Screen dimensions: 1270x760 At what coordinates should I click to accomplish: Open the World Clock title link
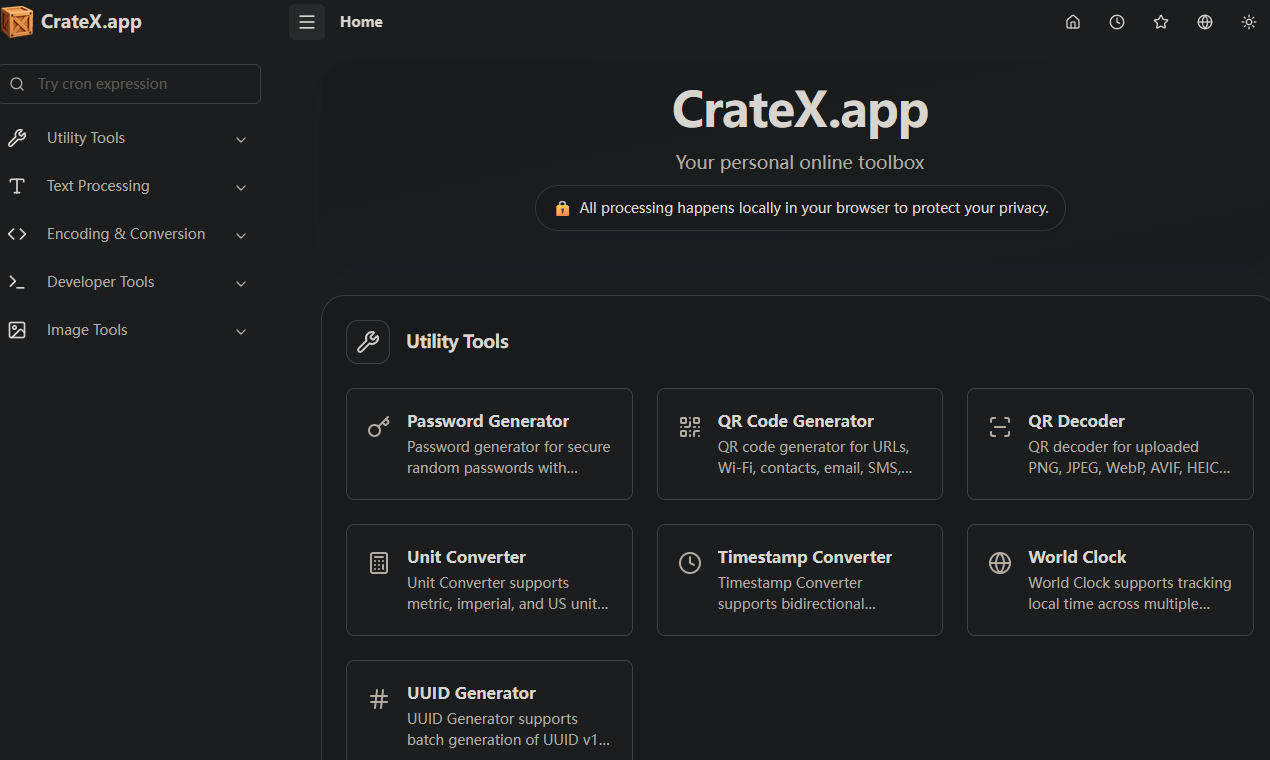[x=1077, y=557]
